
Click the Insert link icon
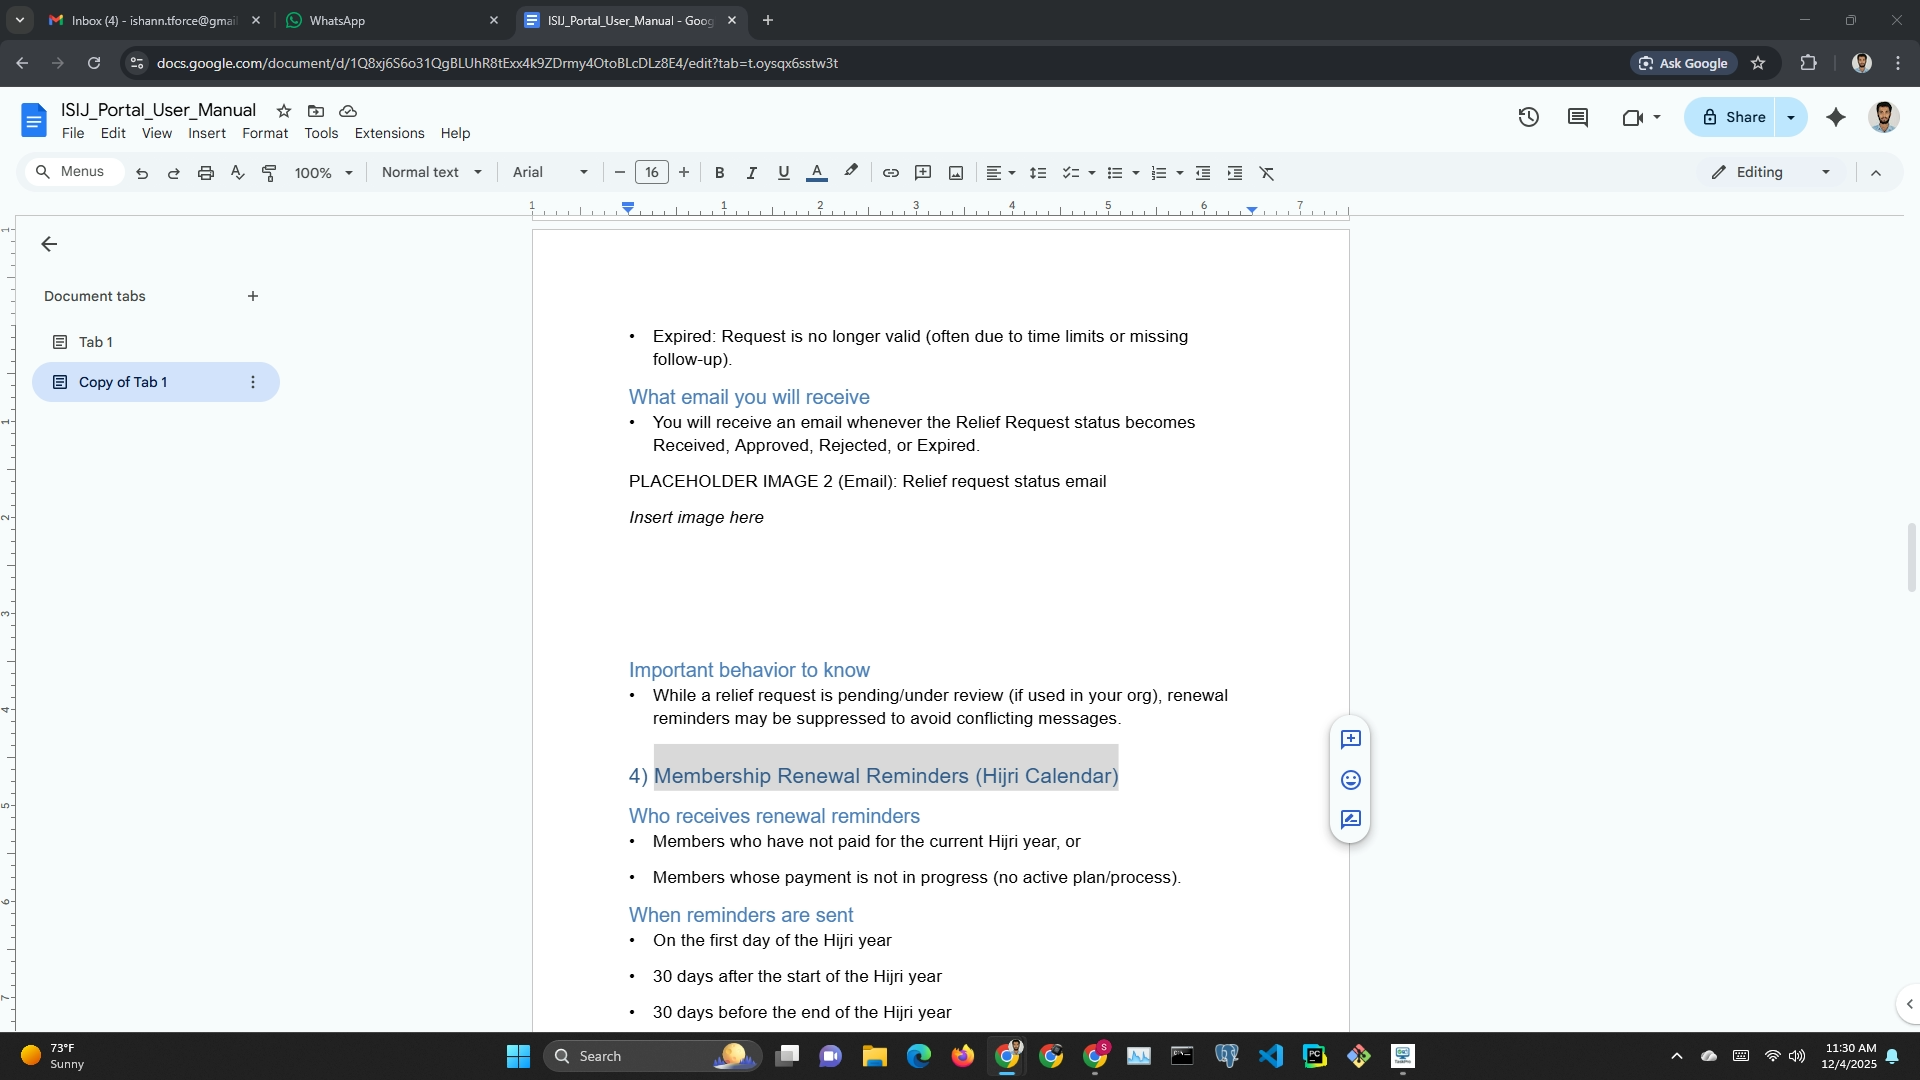click(x=890, y=173)
